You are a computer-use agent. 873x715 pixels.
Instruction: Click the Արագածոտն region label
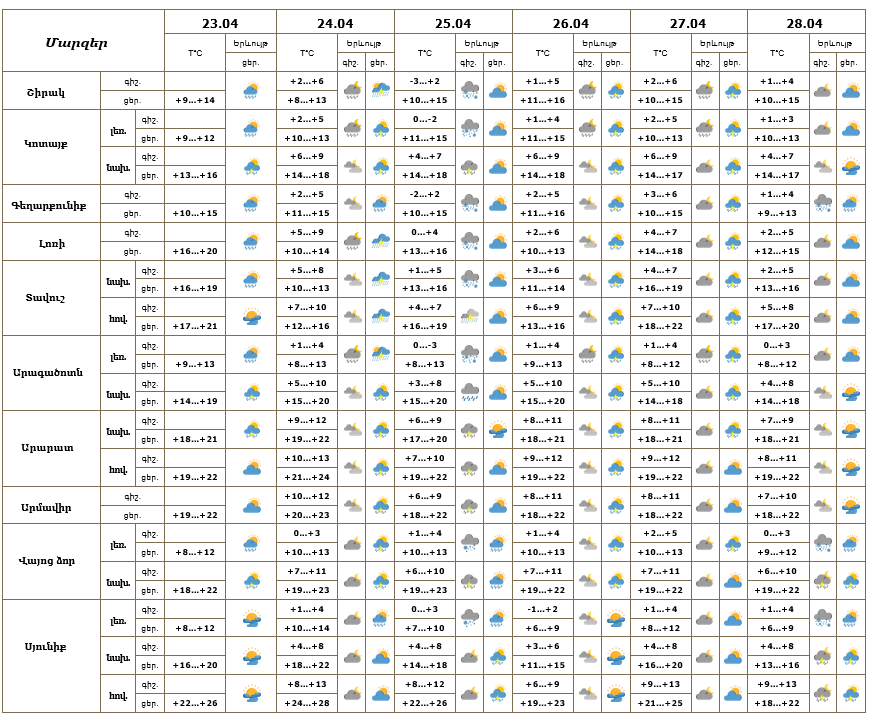pyautogui.click(x=49, y=373)
